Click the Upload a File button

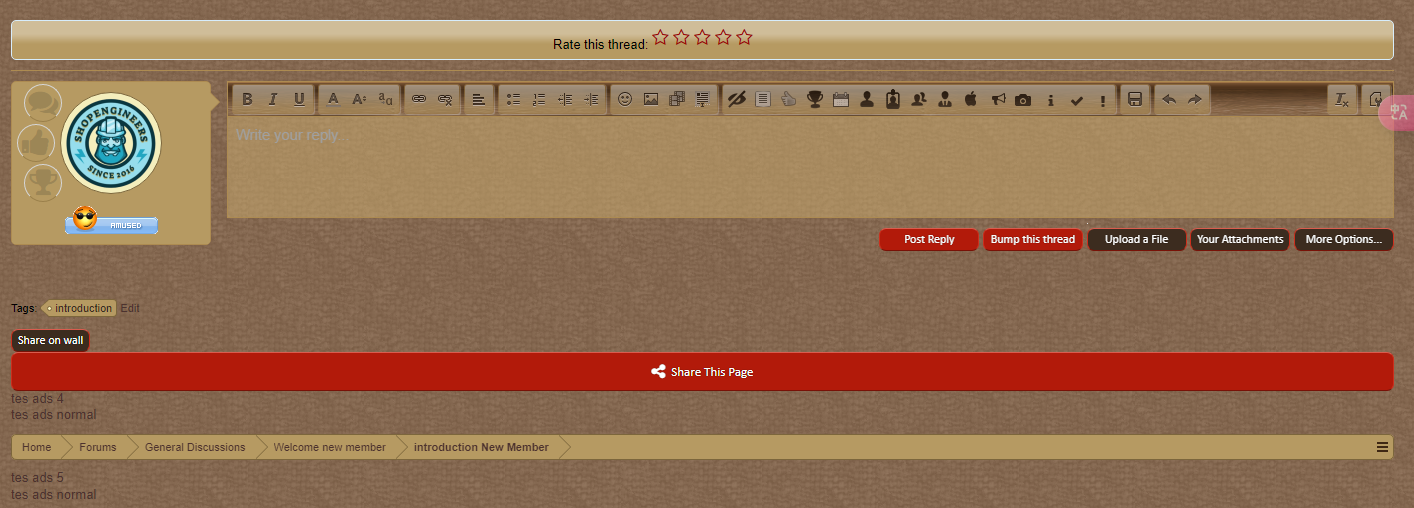click(x=1137, y=240)
